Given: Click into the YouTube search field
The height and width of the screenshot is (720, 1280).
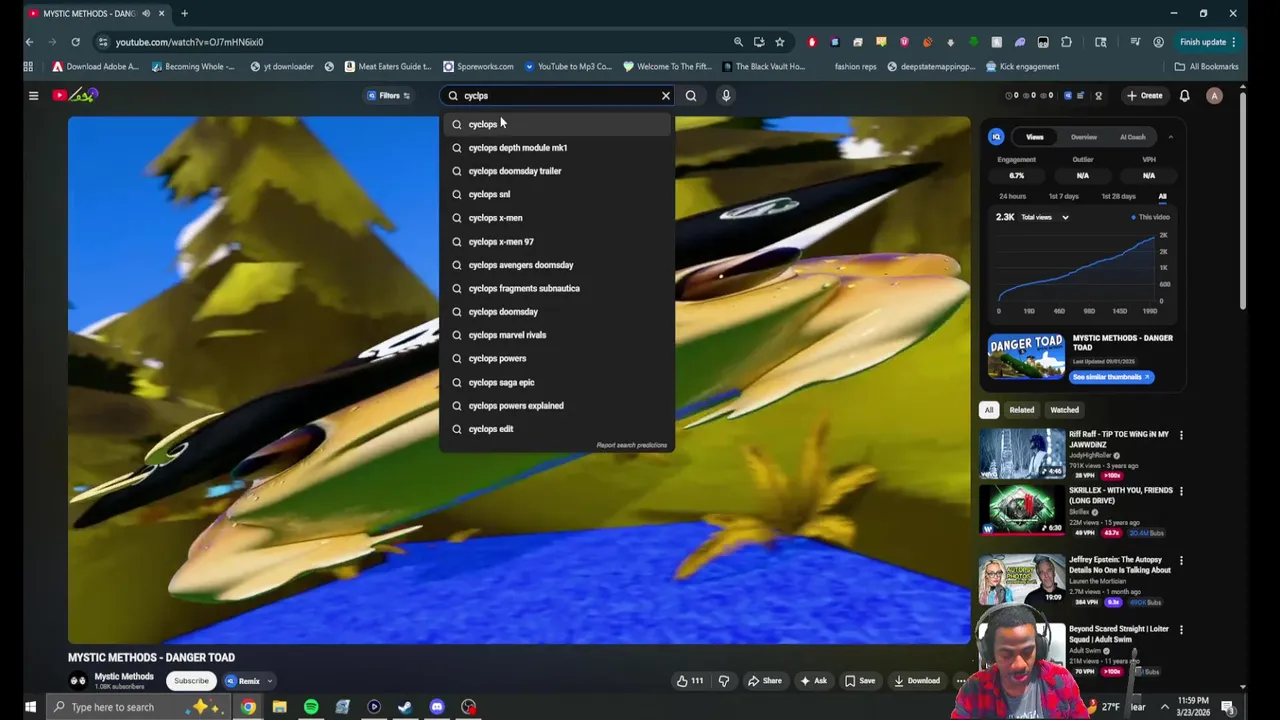Looking at the screenshot, I should click(557, 96).
